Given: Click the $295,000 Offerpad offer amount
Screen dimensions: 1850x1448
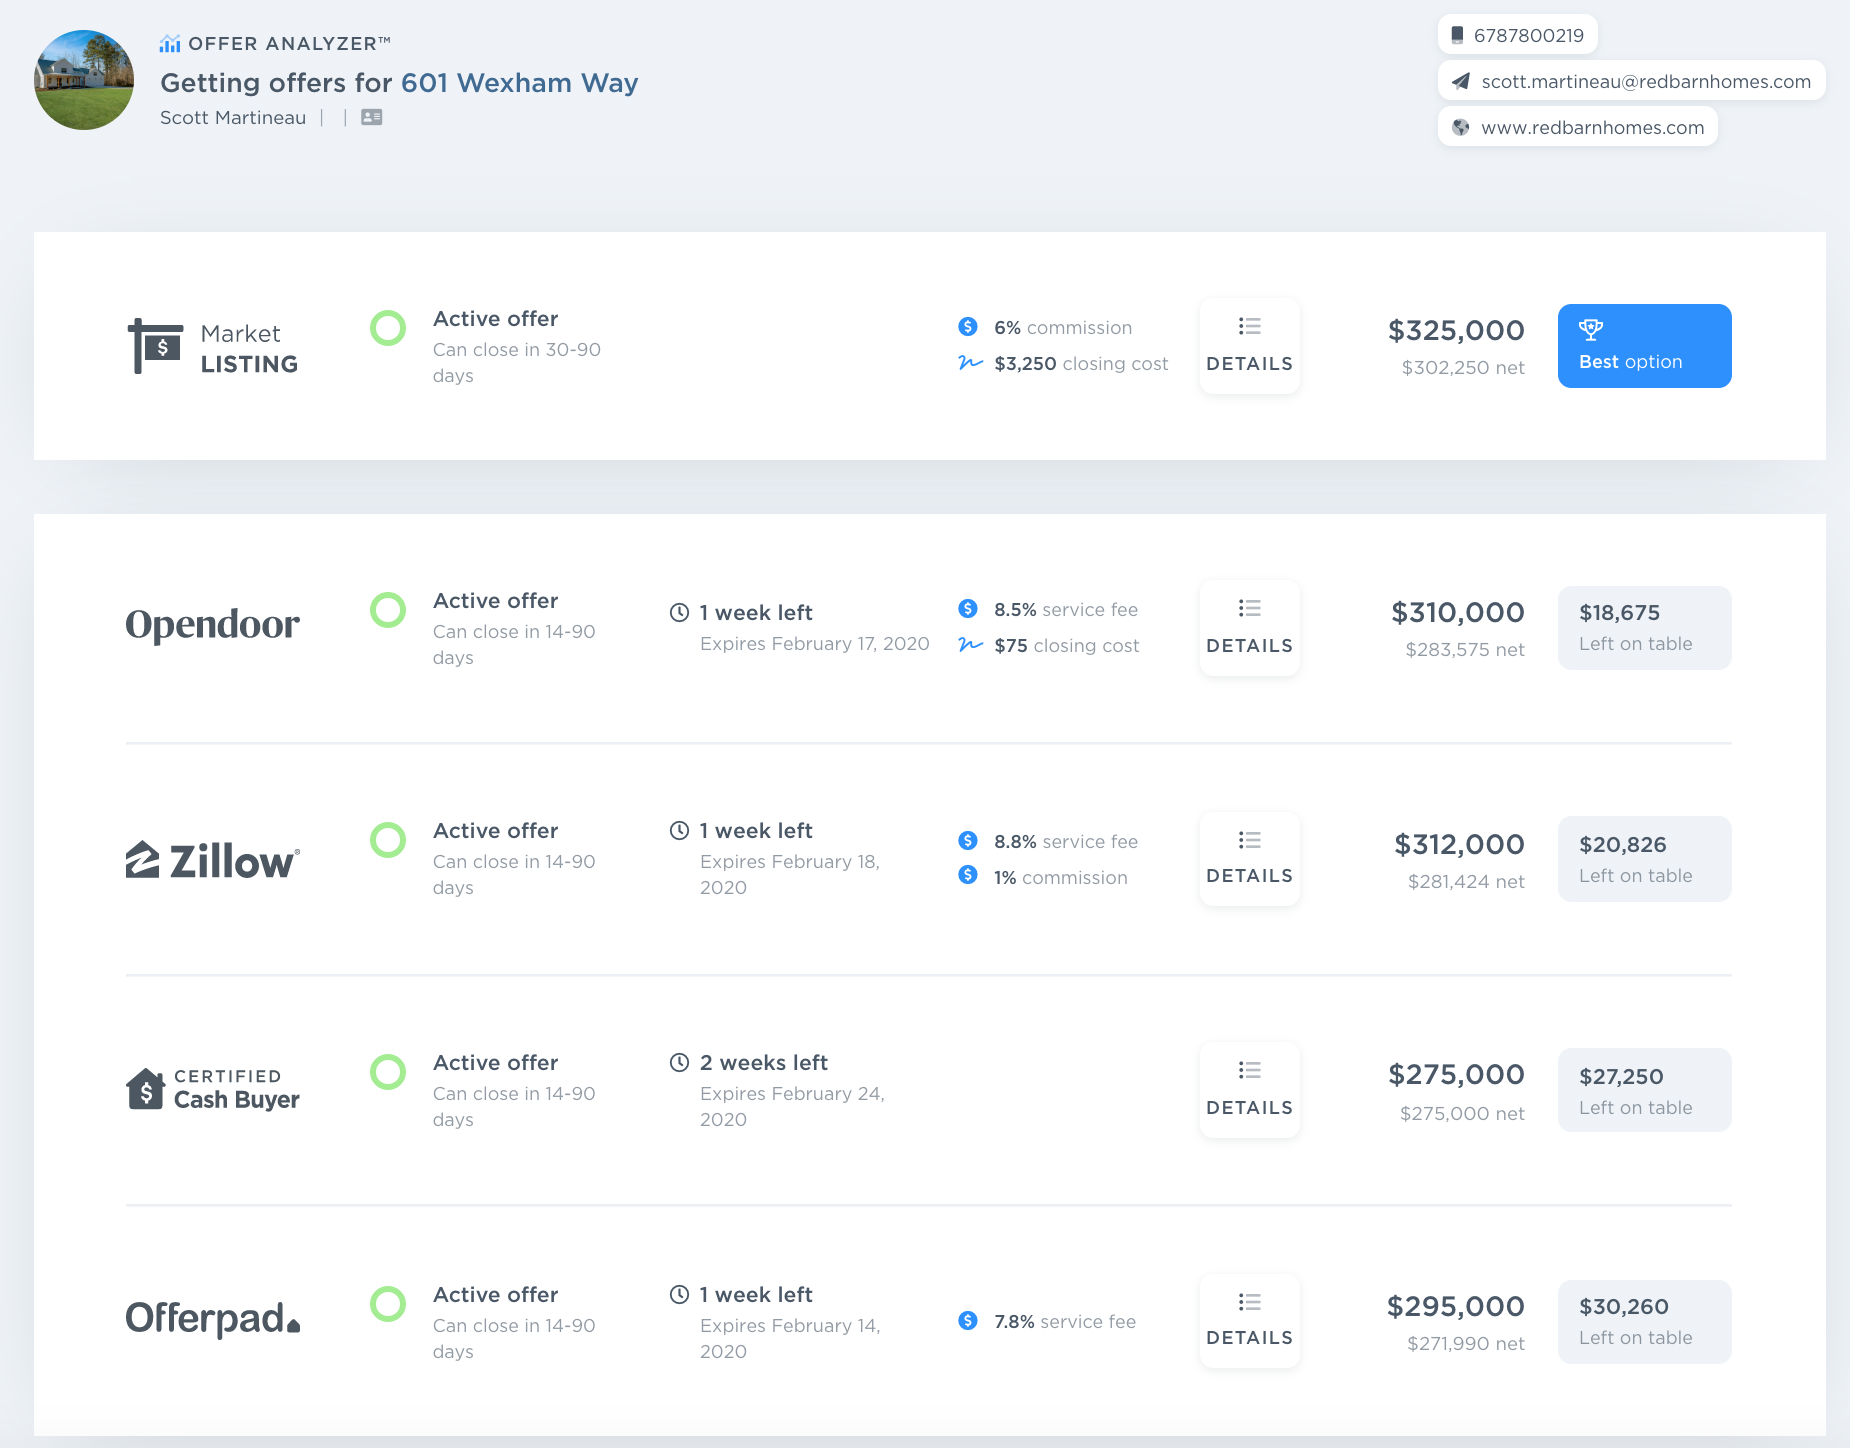Looking at the screenshot, I should (1456, 1306).
